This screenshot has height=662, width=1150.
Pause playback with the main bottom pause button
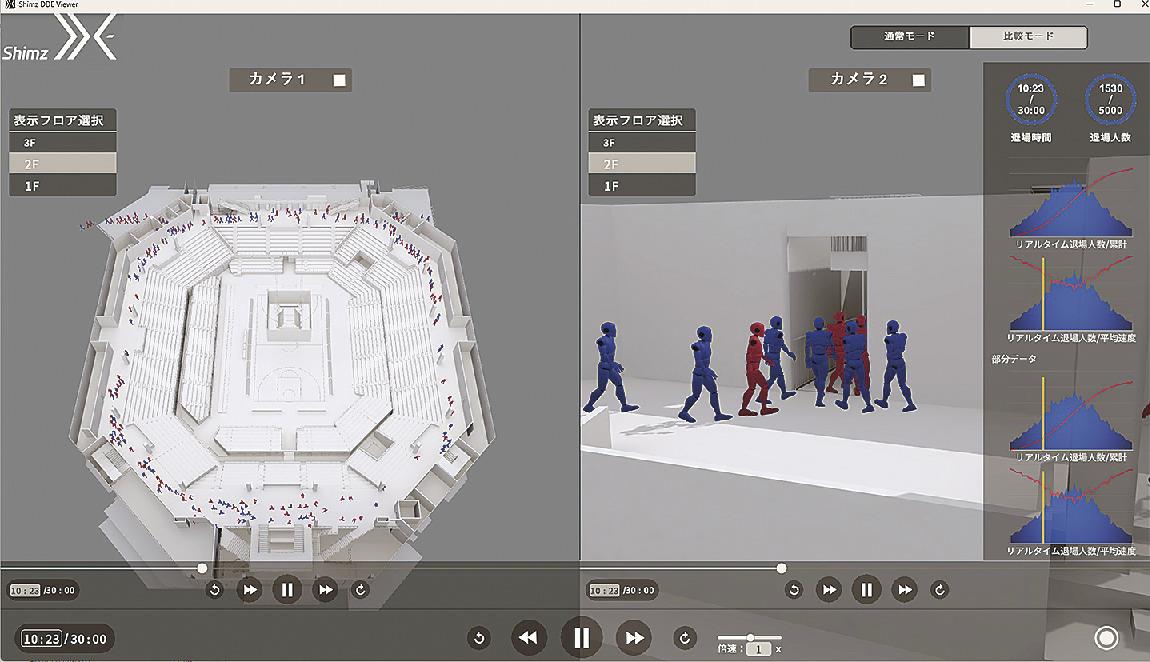point(581,637)
